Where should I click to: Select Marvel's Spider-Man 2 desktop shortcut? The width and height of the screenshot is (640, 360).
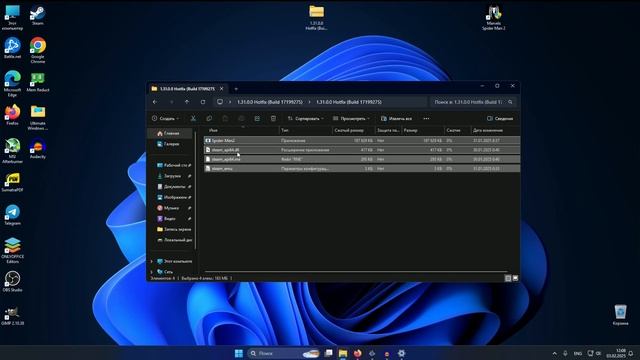tap(493, 18)
